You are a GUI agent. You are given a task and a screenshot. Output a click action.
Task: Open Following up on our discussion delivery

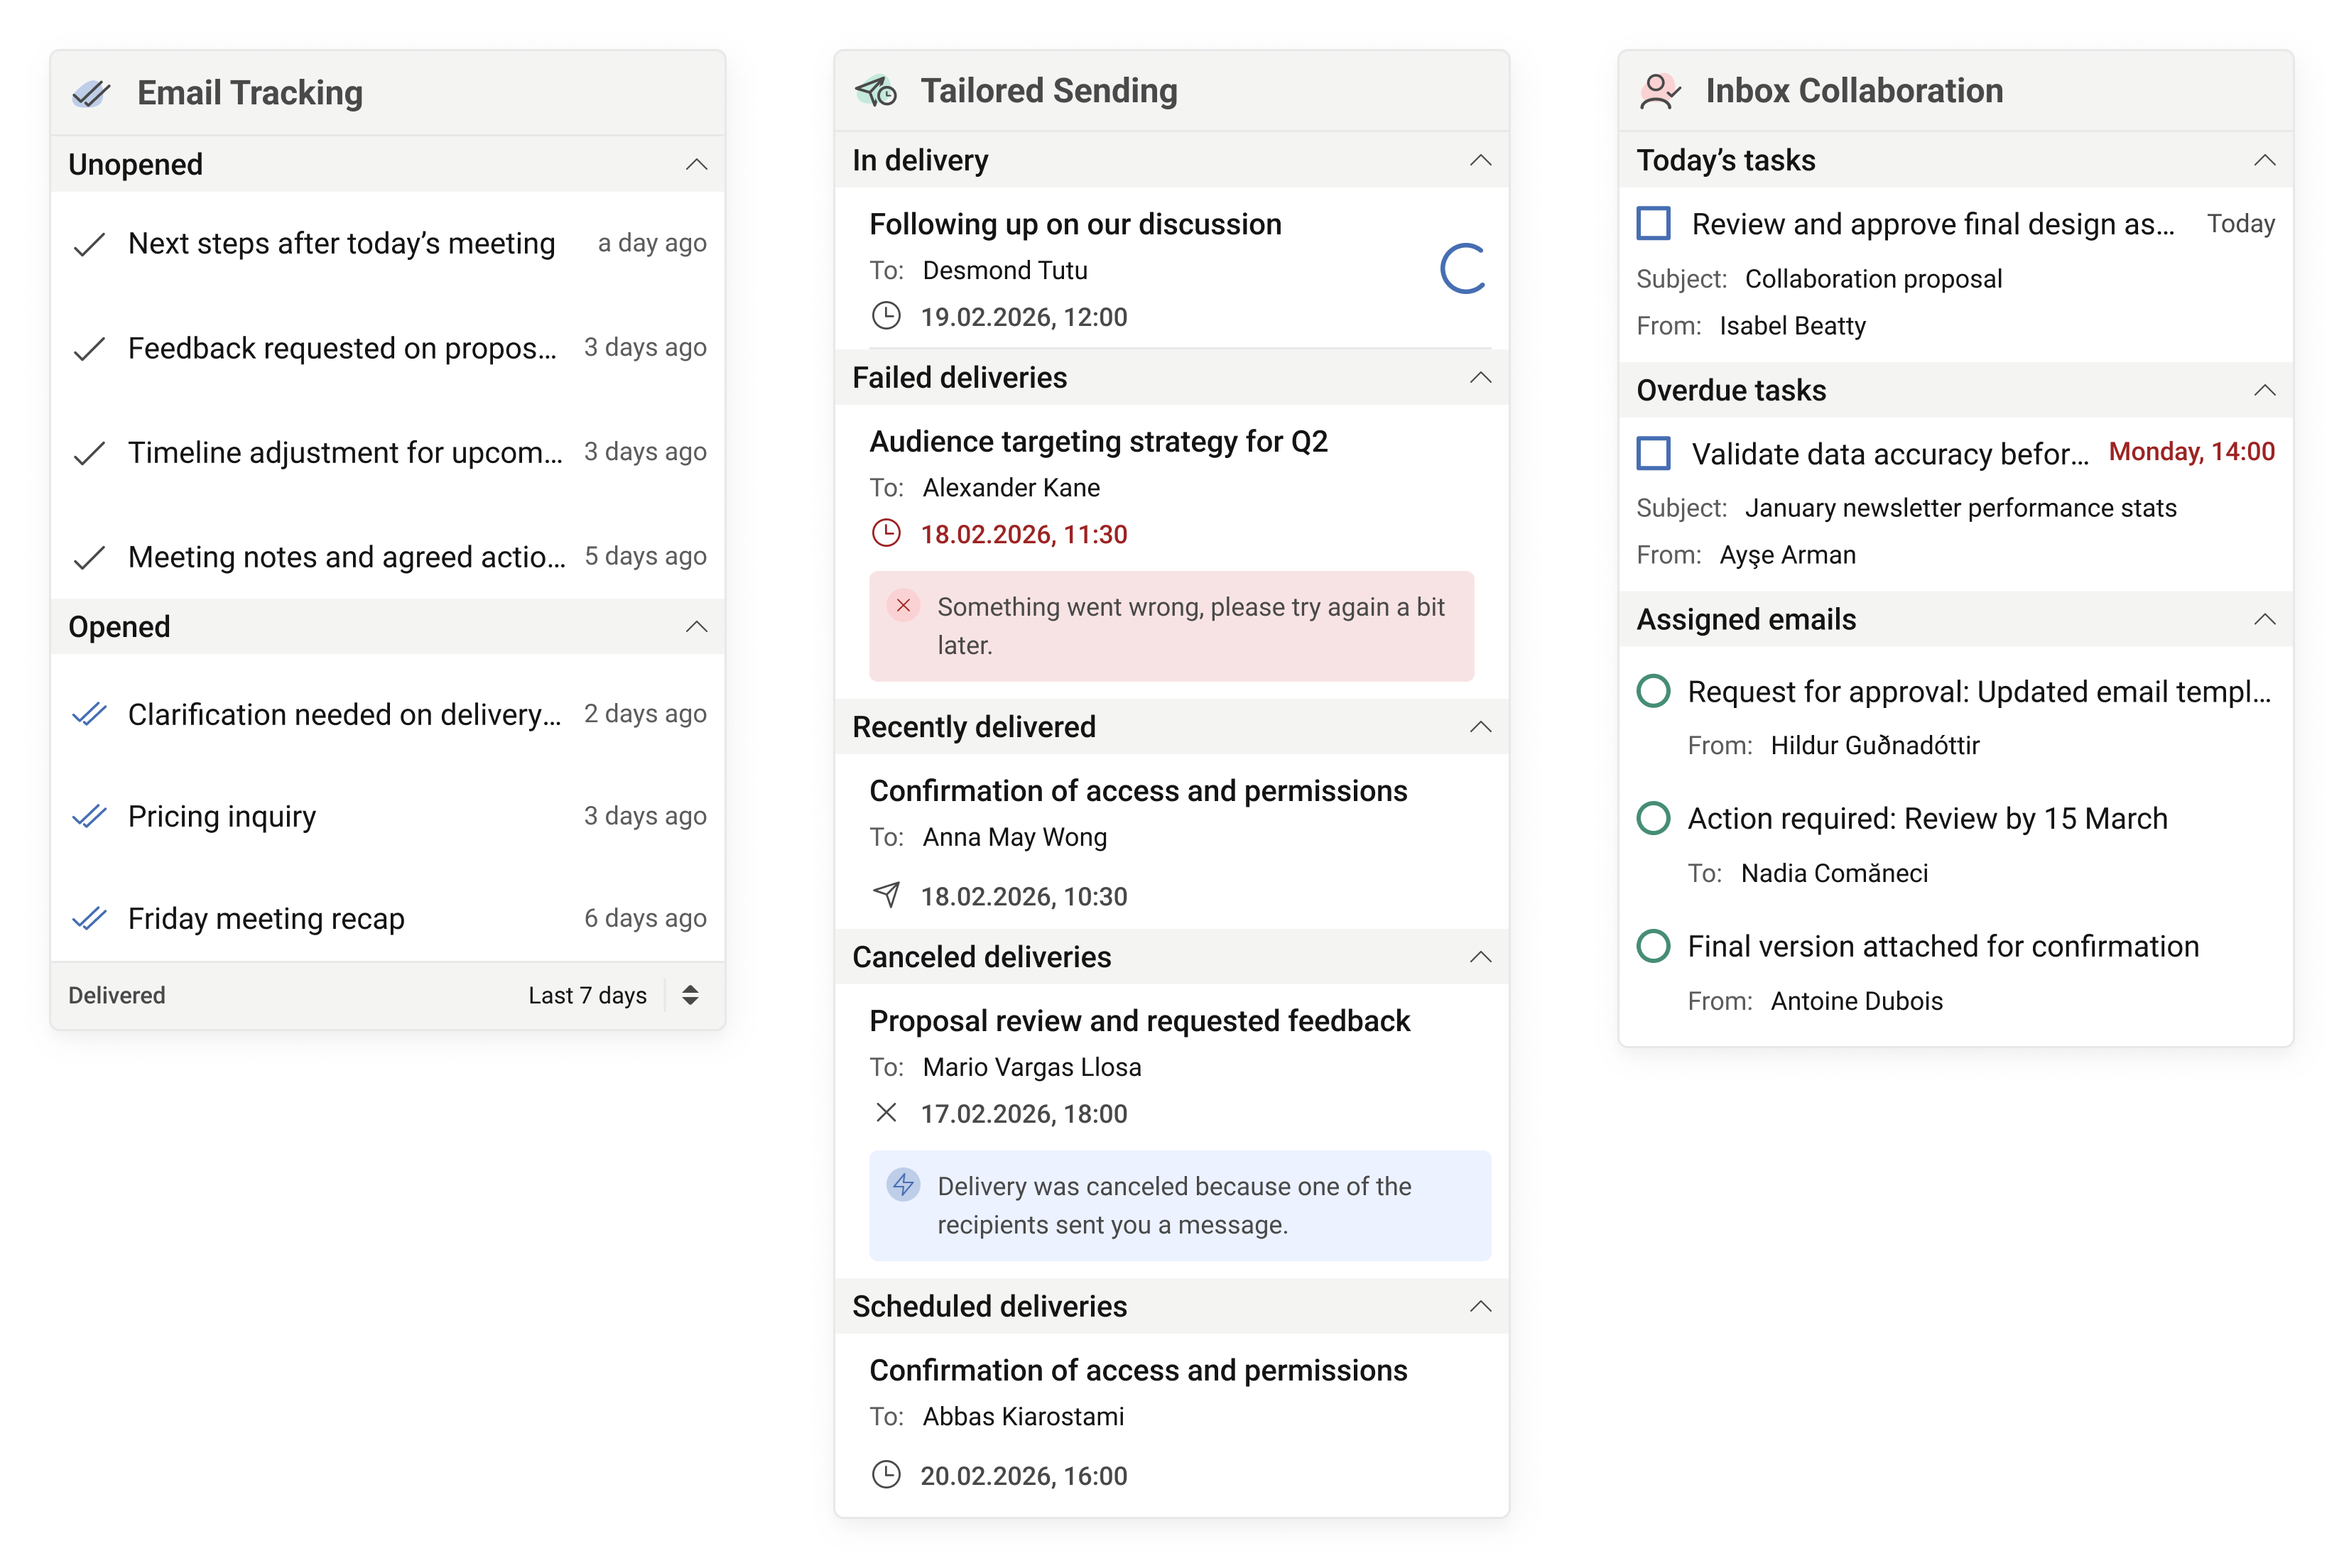click(x=1172, y=268)
